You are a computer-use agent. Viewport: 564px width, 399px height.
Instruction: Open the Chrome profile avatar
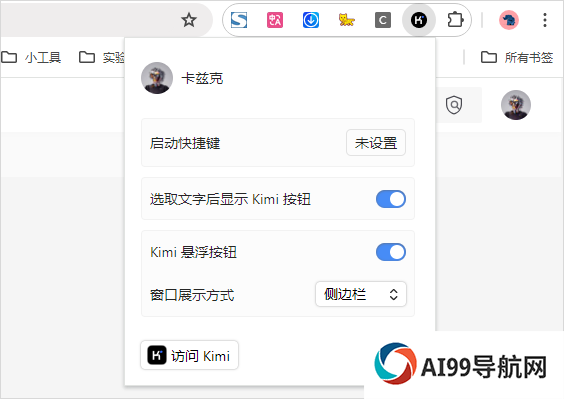(509, 20)
